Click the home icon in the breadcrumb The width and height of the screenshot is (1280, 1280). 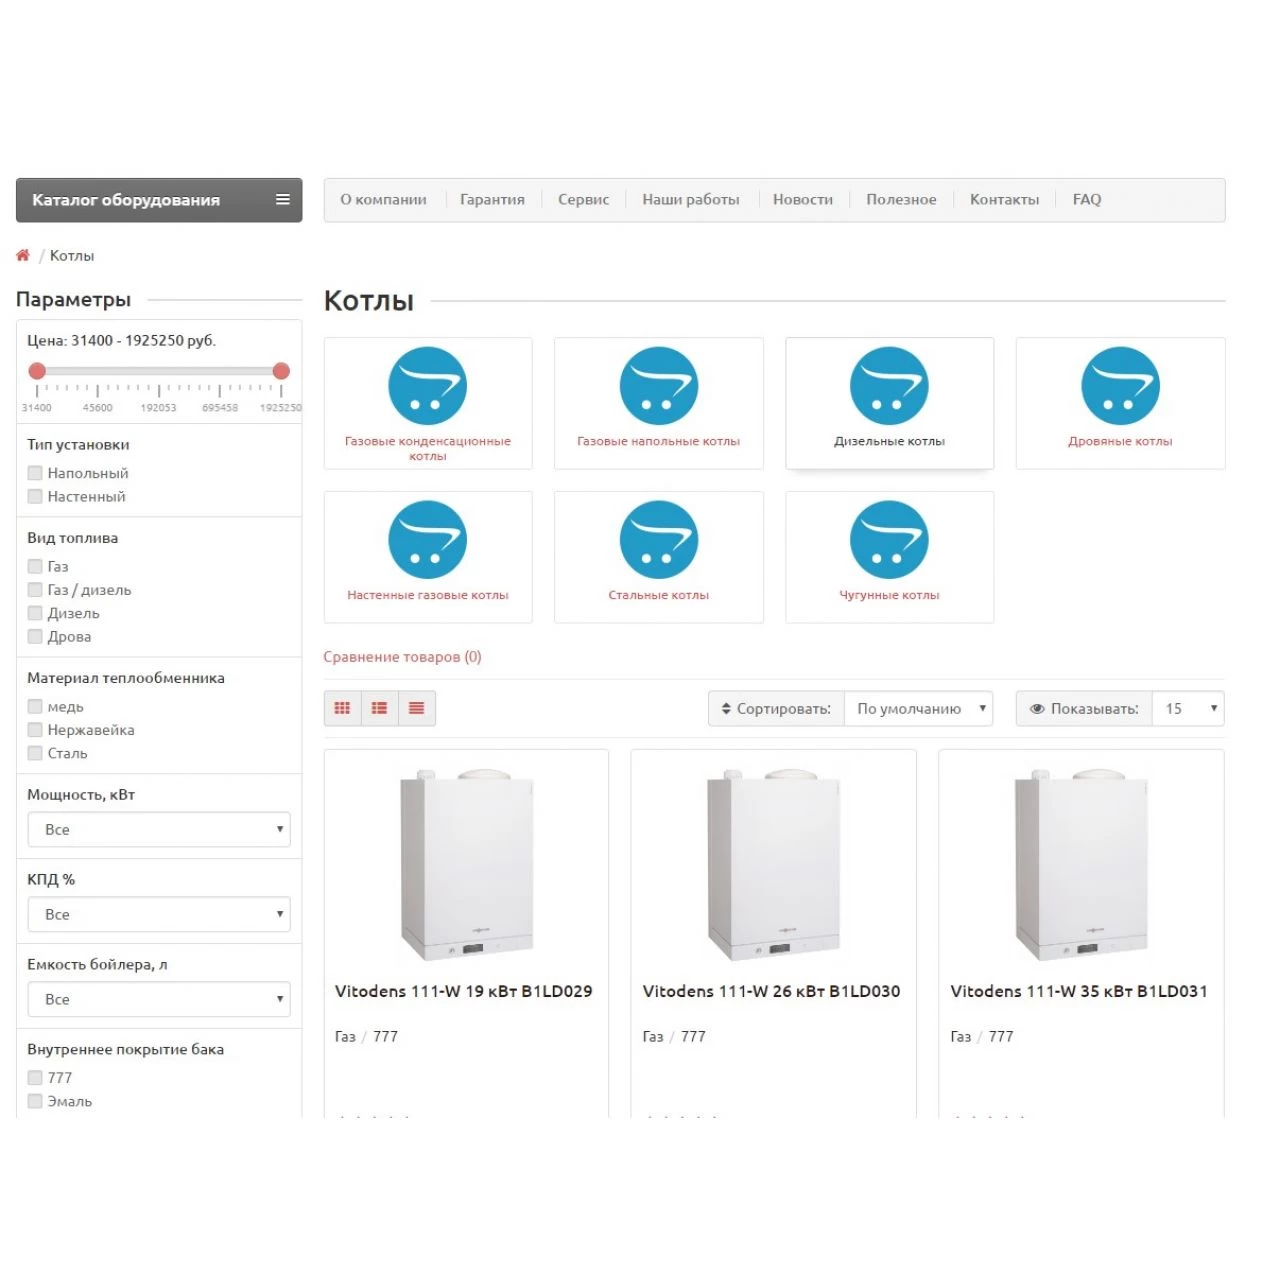tap(23, 255)
